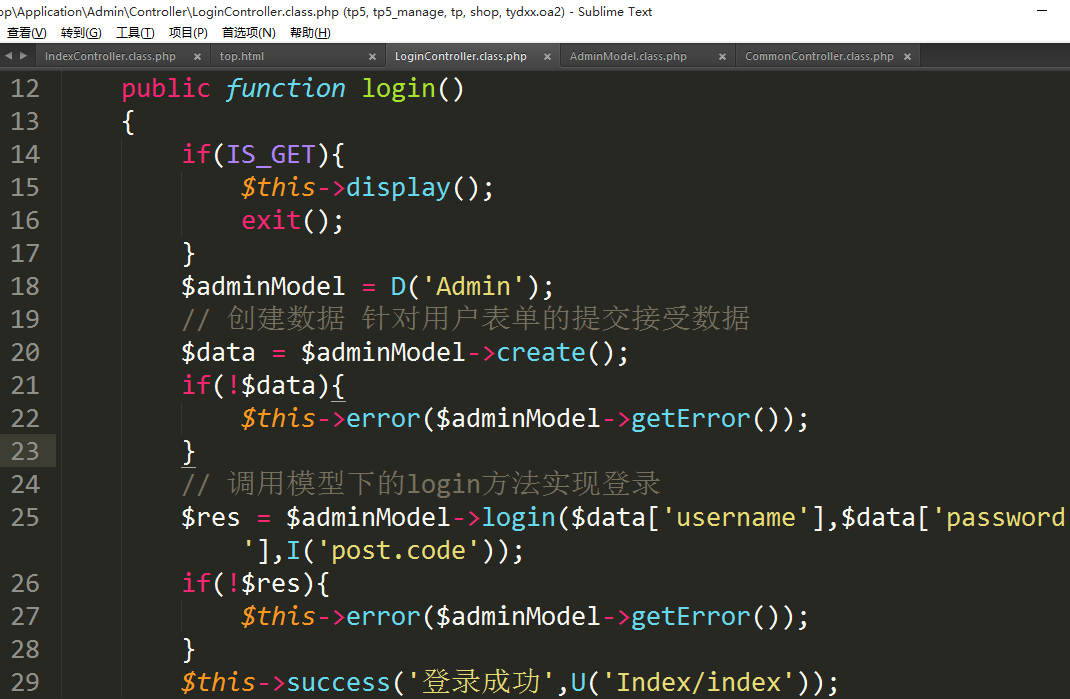Close the IndexController.class.php tab
Screen dimensions: 1070x699
tap(197, 57)
